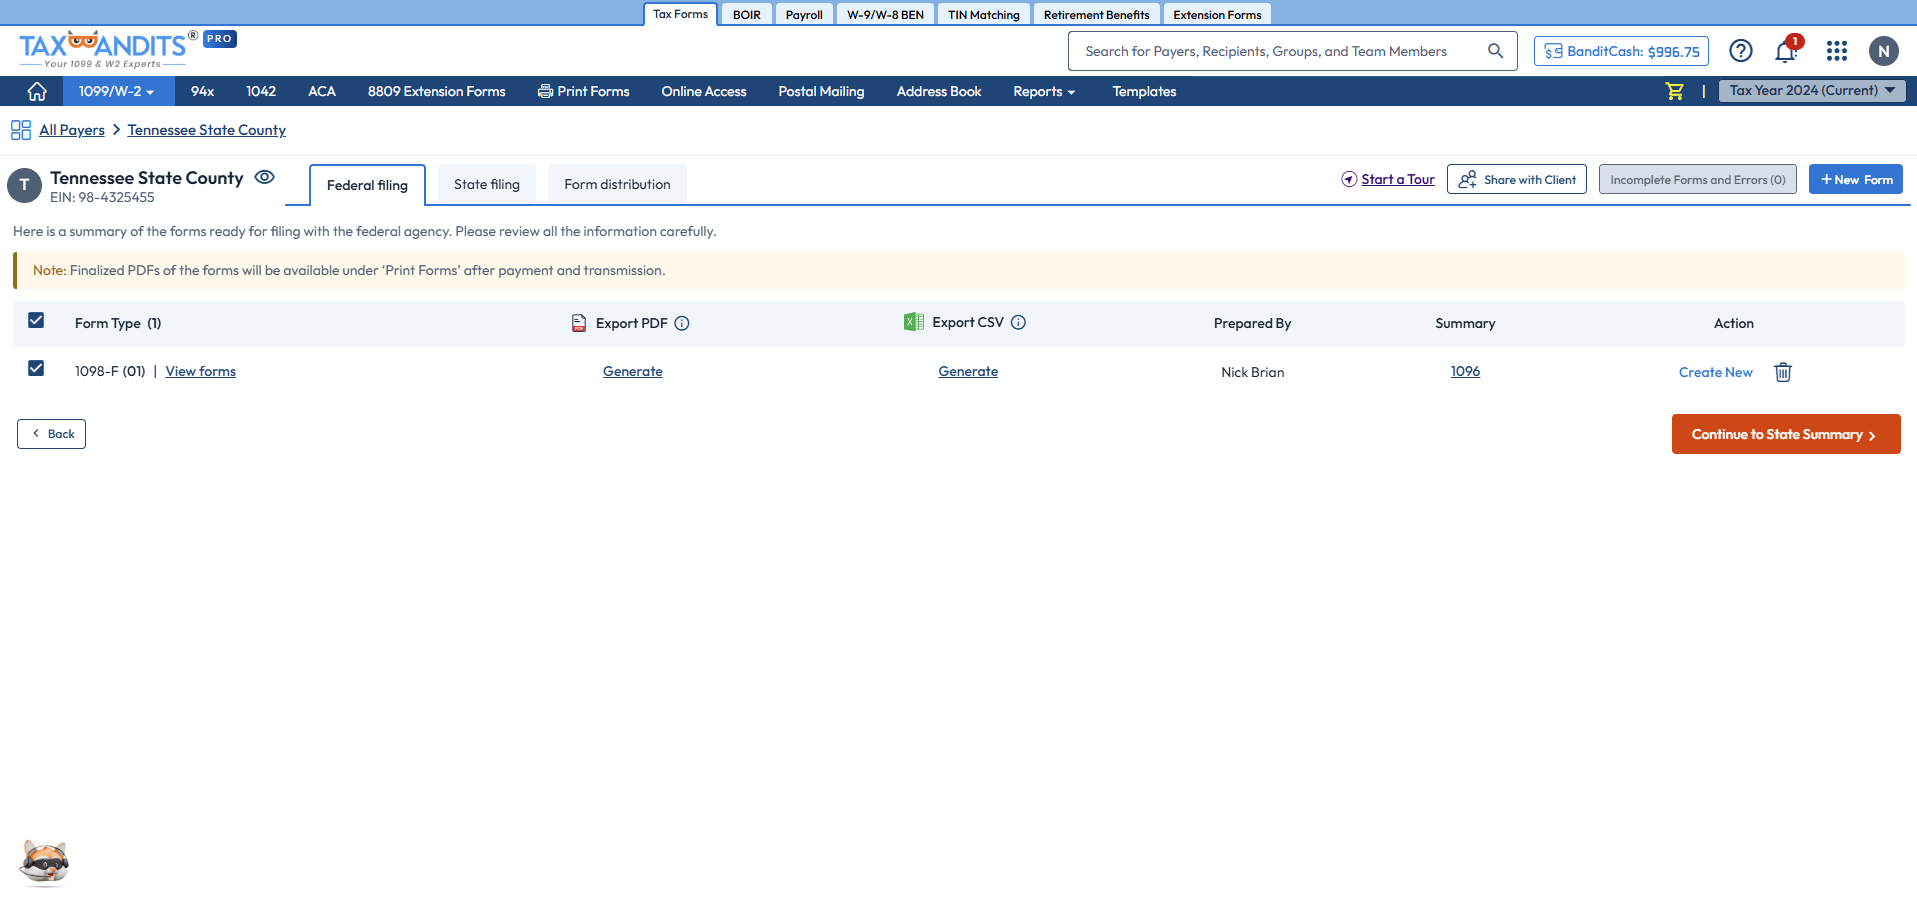Open the Retirement Benefits top tab

tap(1097, 14)
